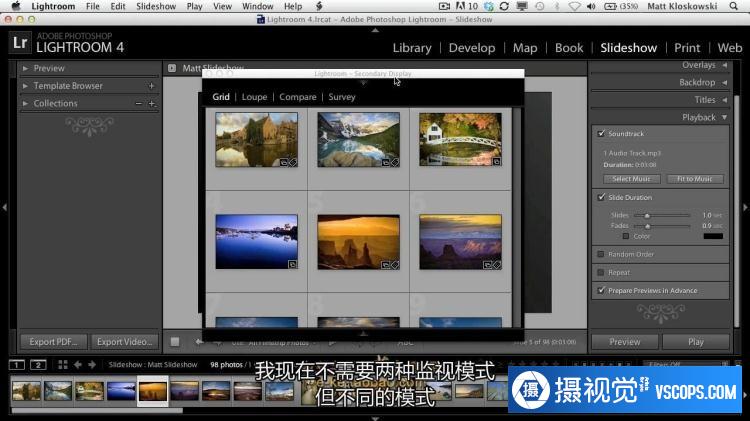Enable the Random Order checkbox
The image size is (750, 421).
click(601, 254)
